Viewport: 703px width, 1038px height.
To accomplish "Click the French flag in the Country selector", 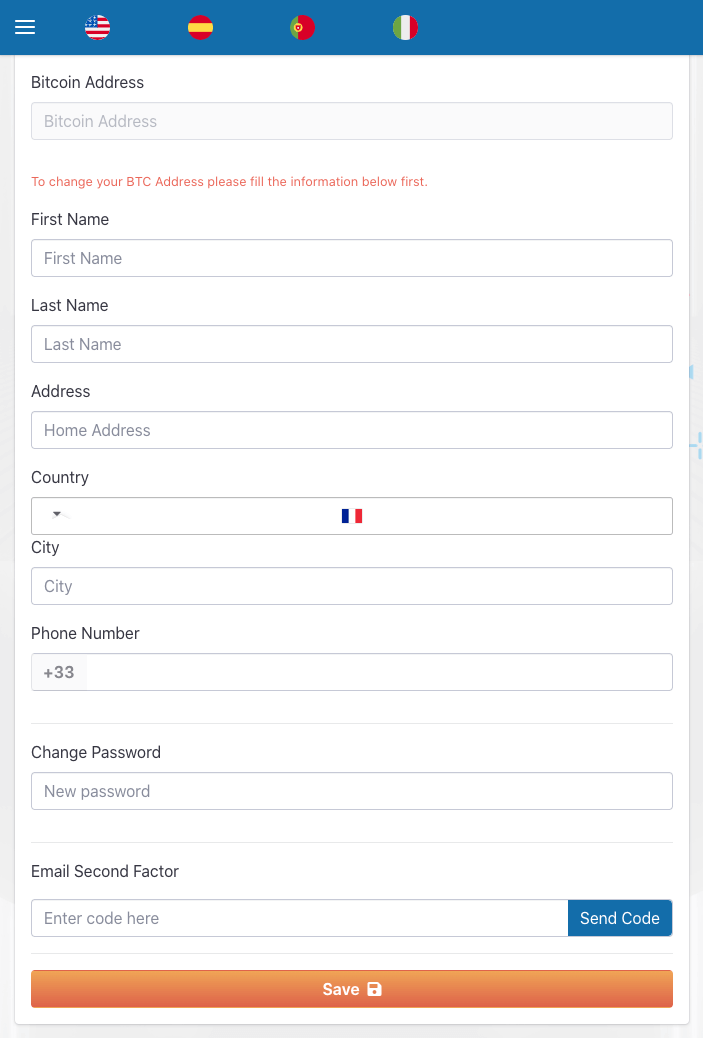I will [351, 515].
